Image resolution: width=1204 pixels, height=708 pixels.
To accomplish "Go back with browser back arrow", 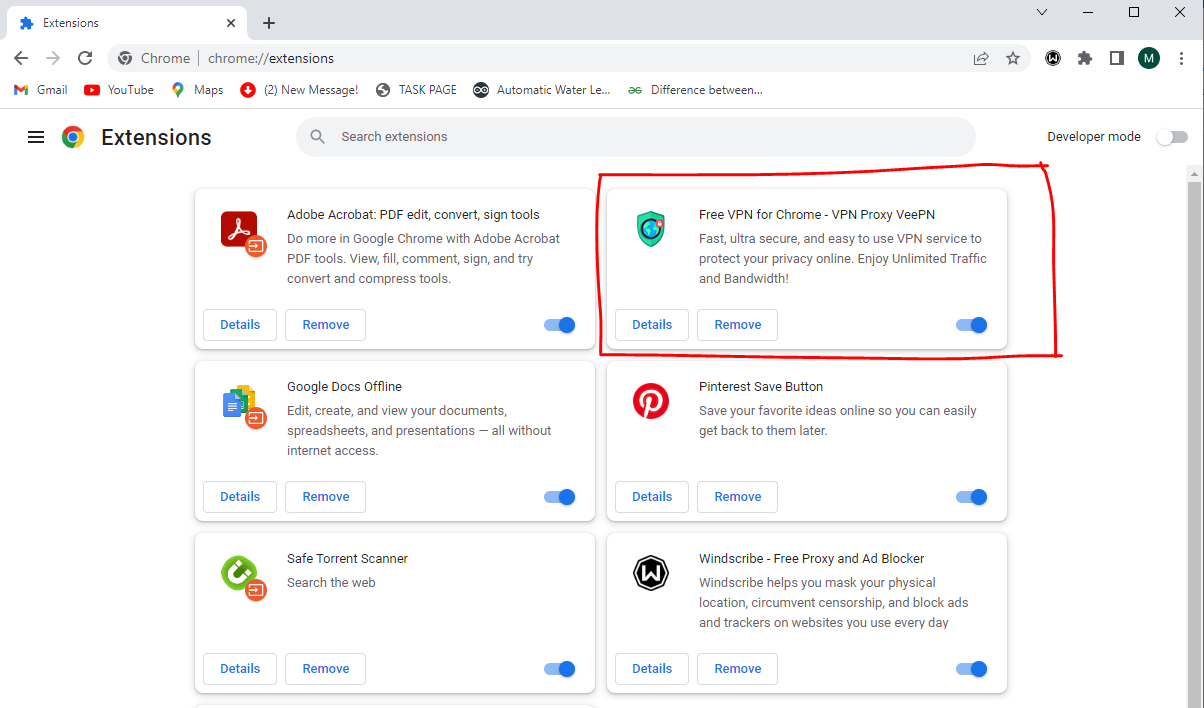I will point(21,58).
